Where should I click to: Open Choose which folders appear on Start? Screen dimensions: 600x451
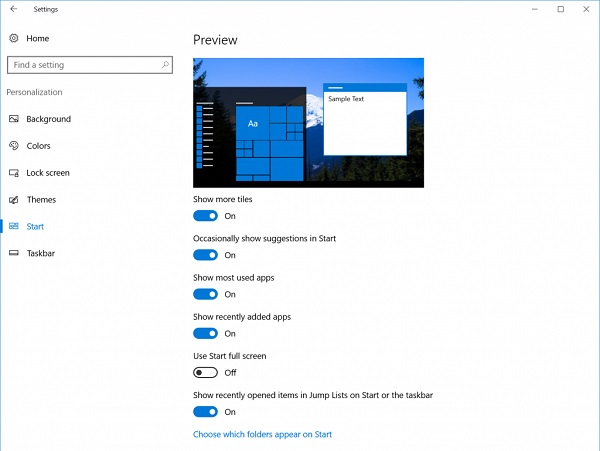point(262,435)
